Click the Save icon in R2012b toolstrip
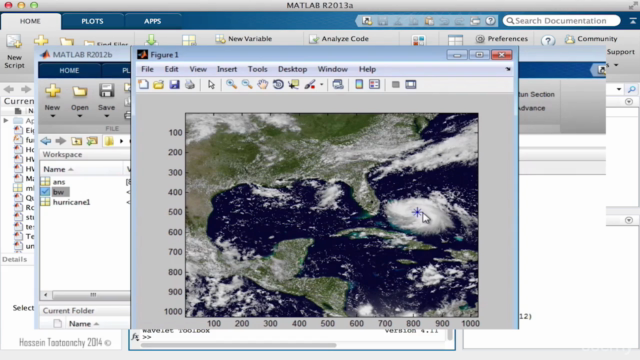Screen dimensions: 640x360 107,91
